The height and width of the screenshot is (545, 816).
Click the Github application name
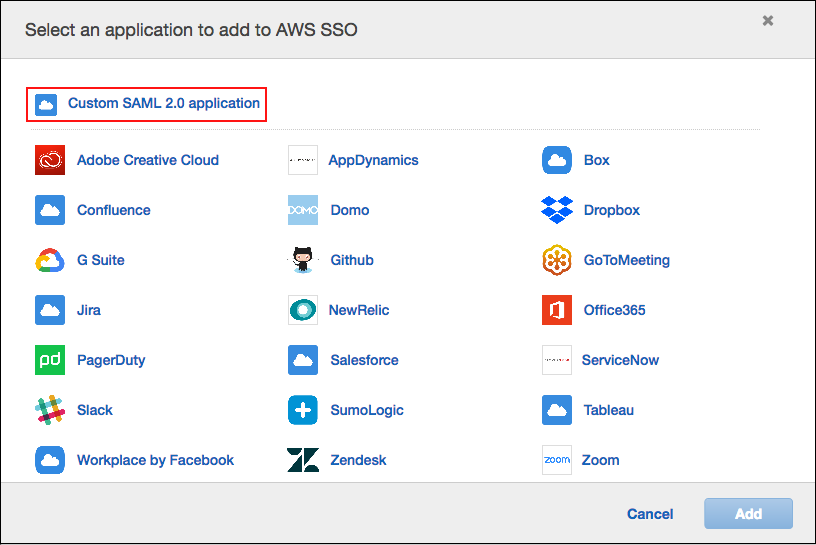tap(352, 260)
